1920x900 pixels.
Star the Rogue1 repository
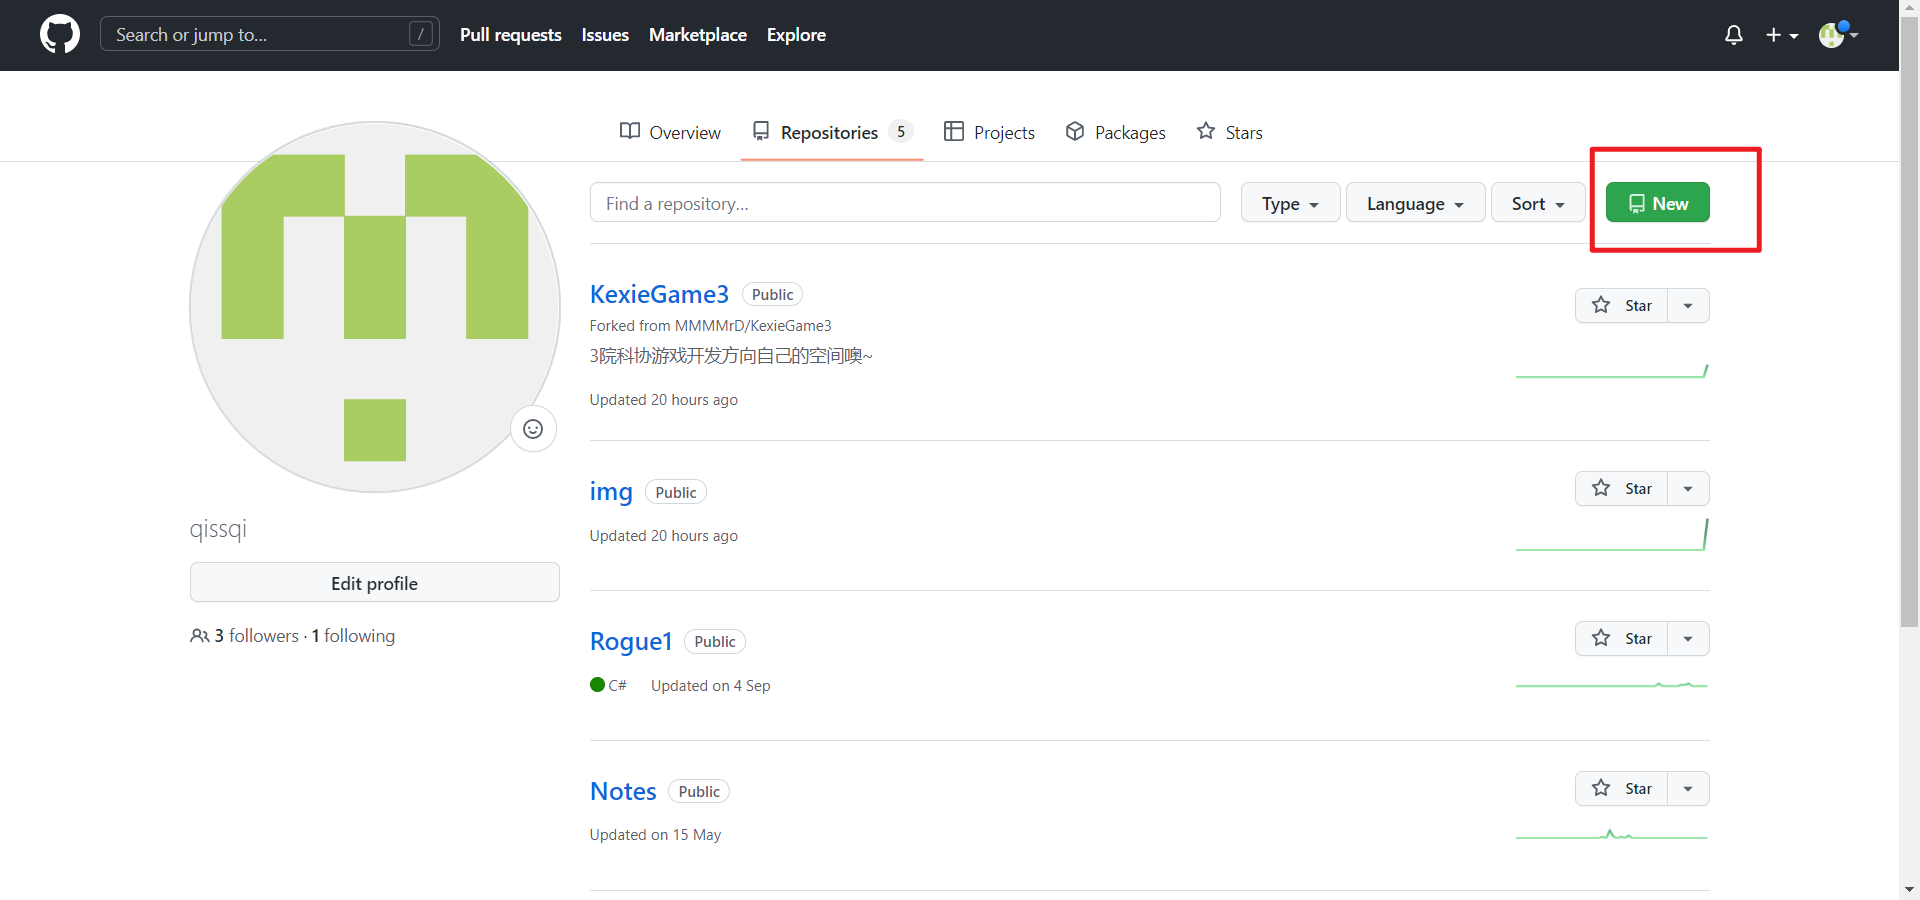pos(1621,639)
